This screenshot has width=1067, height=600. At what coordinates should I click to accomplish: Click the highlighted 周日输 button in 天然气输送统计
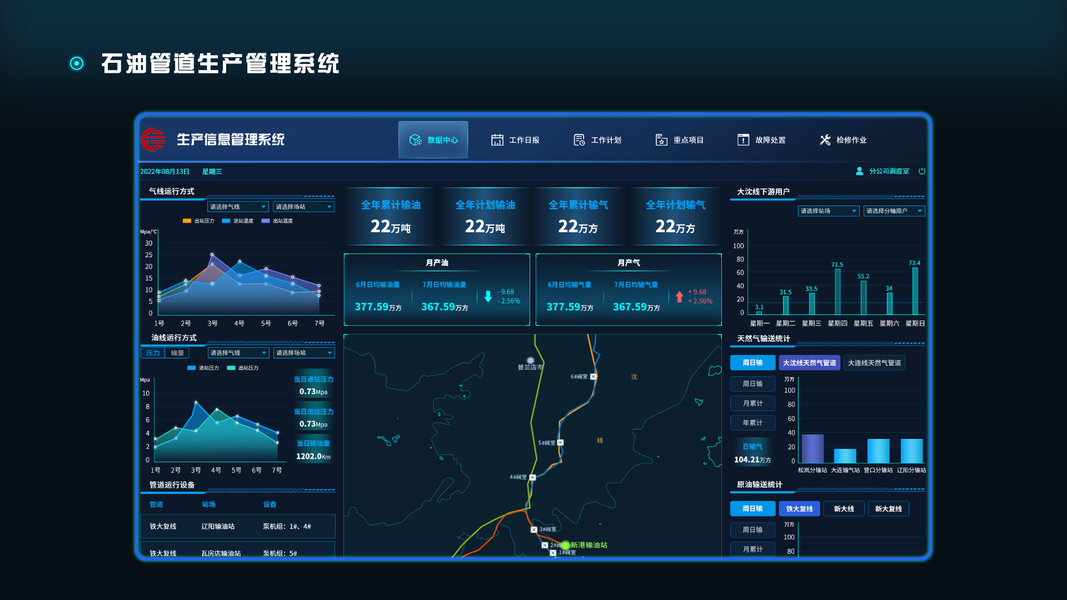752,363
